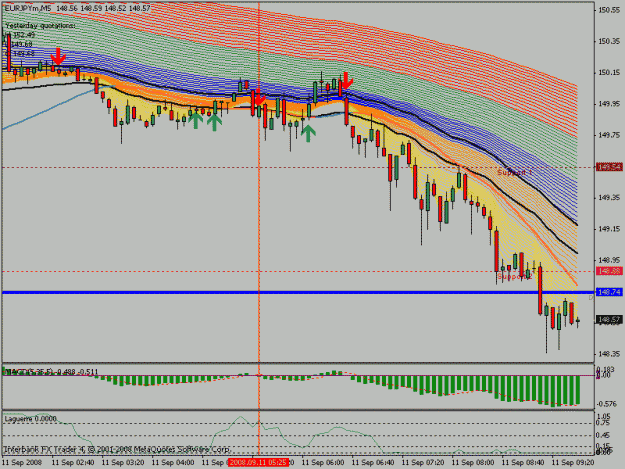Click the 11 Sep 06:00 time label
Viewport: 625px width, 469px height.
point(323,462)
